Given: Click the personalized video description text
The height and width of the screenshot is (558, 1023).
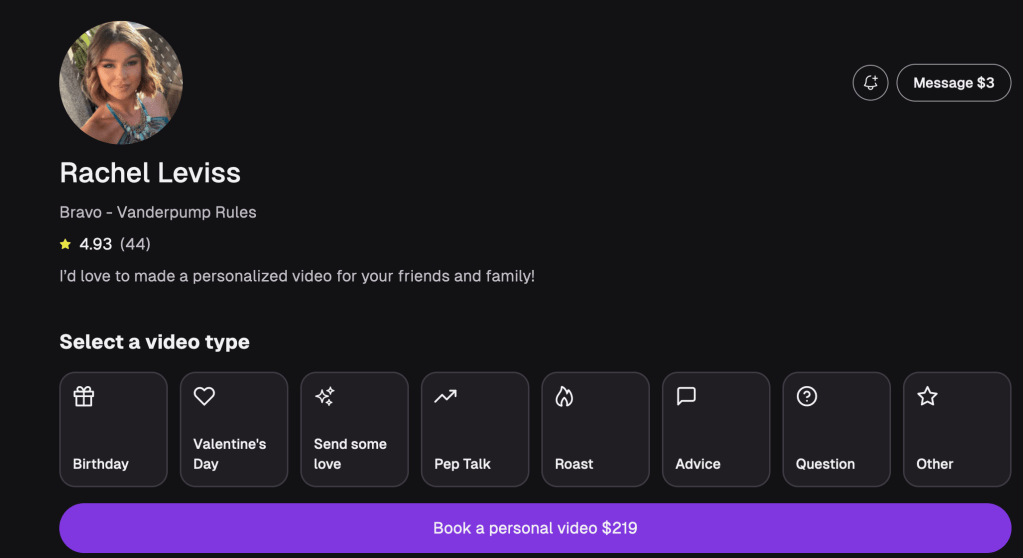Looking at the screenshot, I should [x=297, y=276].
